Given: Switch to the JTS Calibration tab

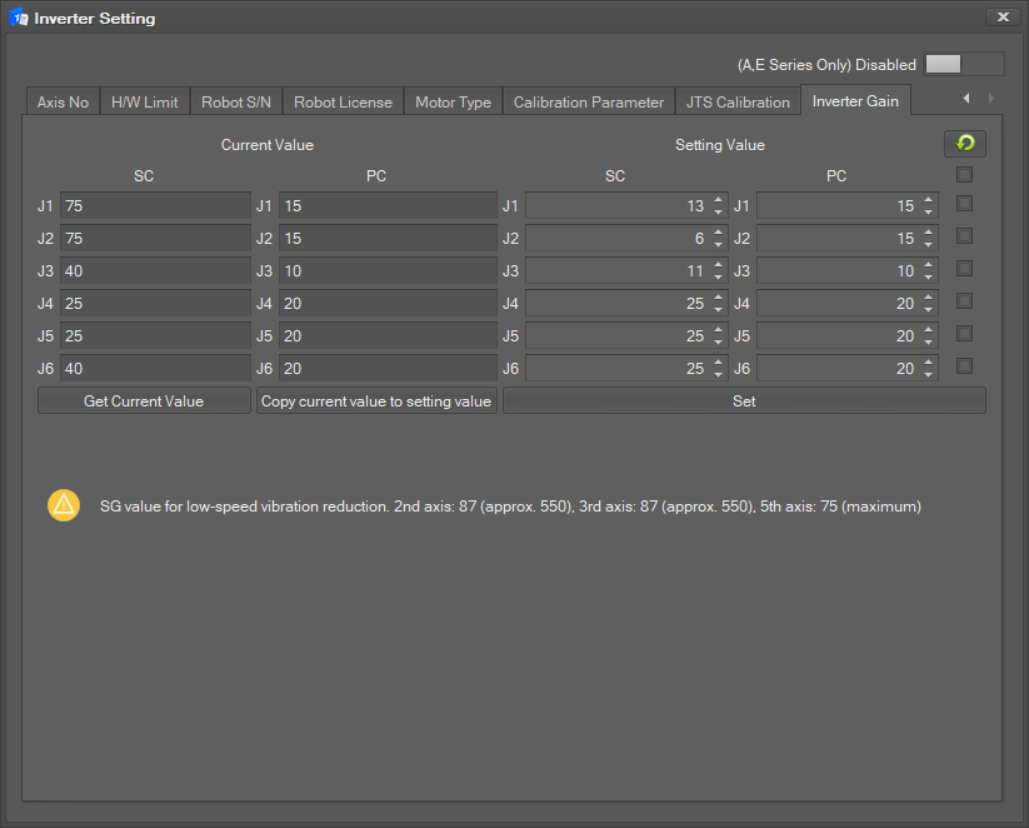Looking at the screenshot, I should (738, 102).
